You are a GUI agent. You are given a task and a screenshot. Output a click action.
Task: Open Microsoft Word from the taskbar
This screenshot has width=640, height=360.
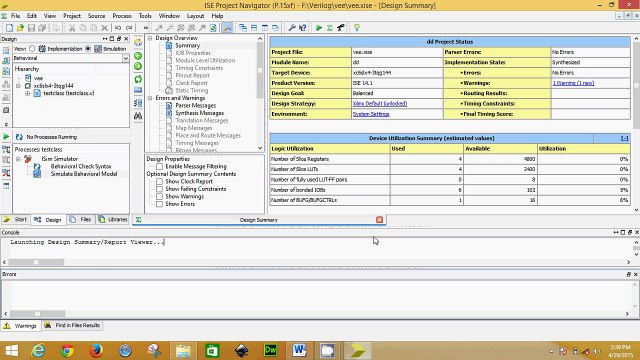tap(299, 351)
